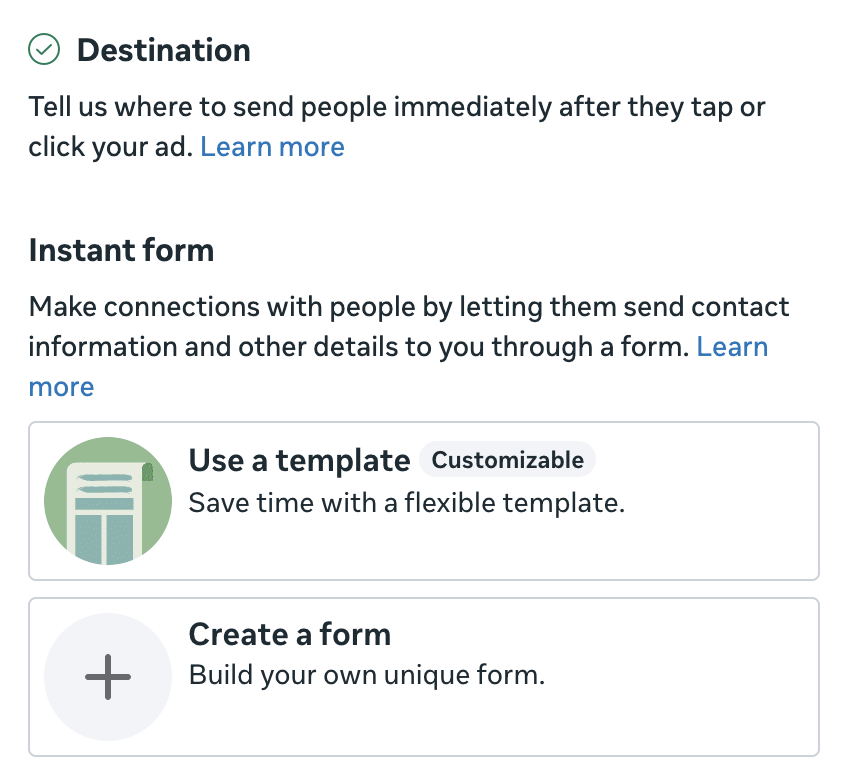Open the Learn more link about ad destination
Viewport: 850px width, 772px height.
(x=272, y=147)
